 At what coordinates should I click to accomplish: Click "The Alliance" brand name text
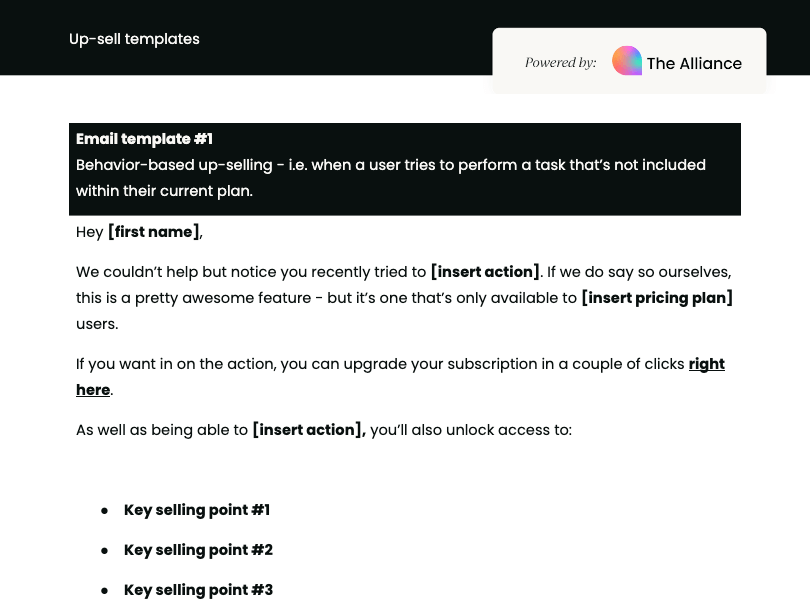pyautogui.click(x=694, y=63)
